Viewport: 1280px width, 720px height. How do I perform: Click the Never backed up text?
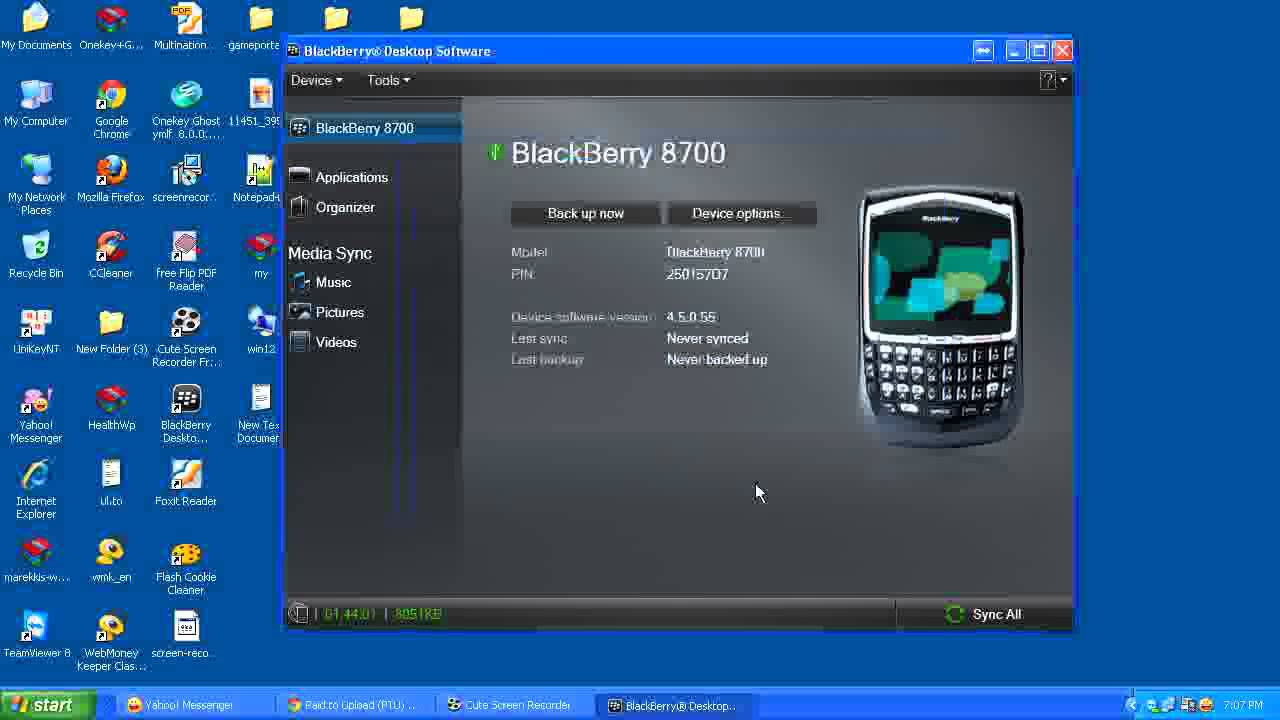pos(717,359)
